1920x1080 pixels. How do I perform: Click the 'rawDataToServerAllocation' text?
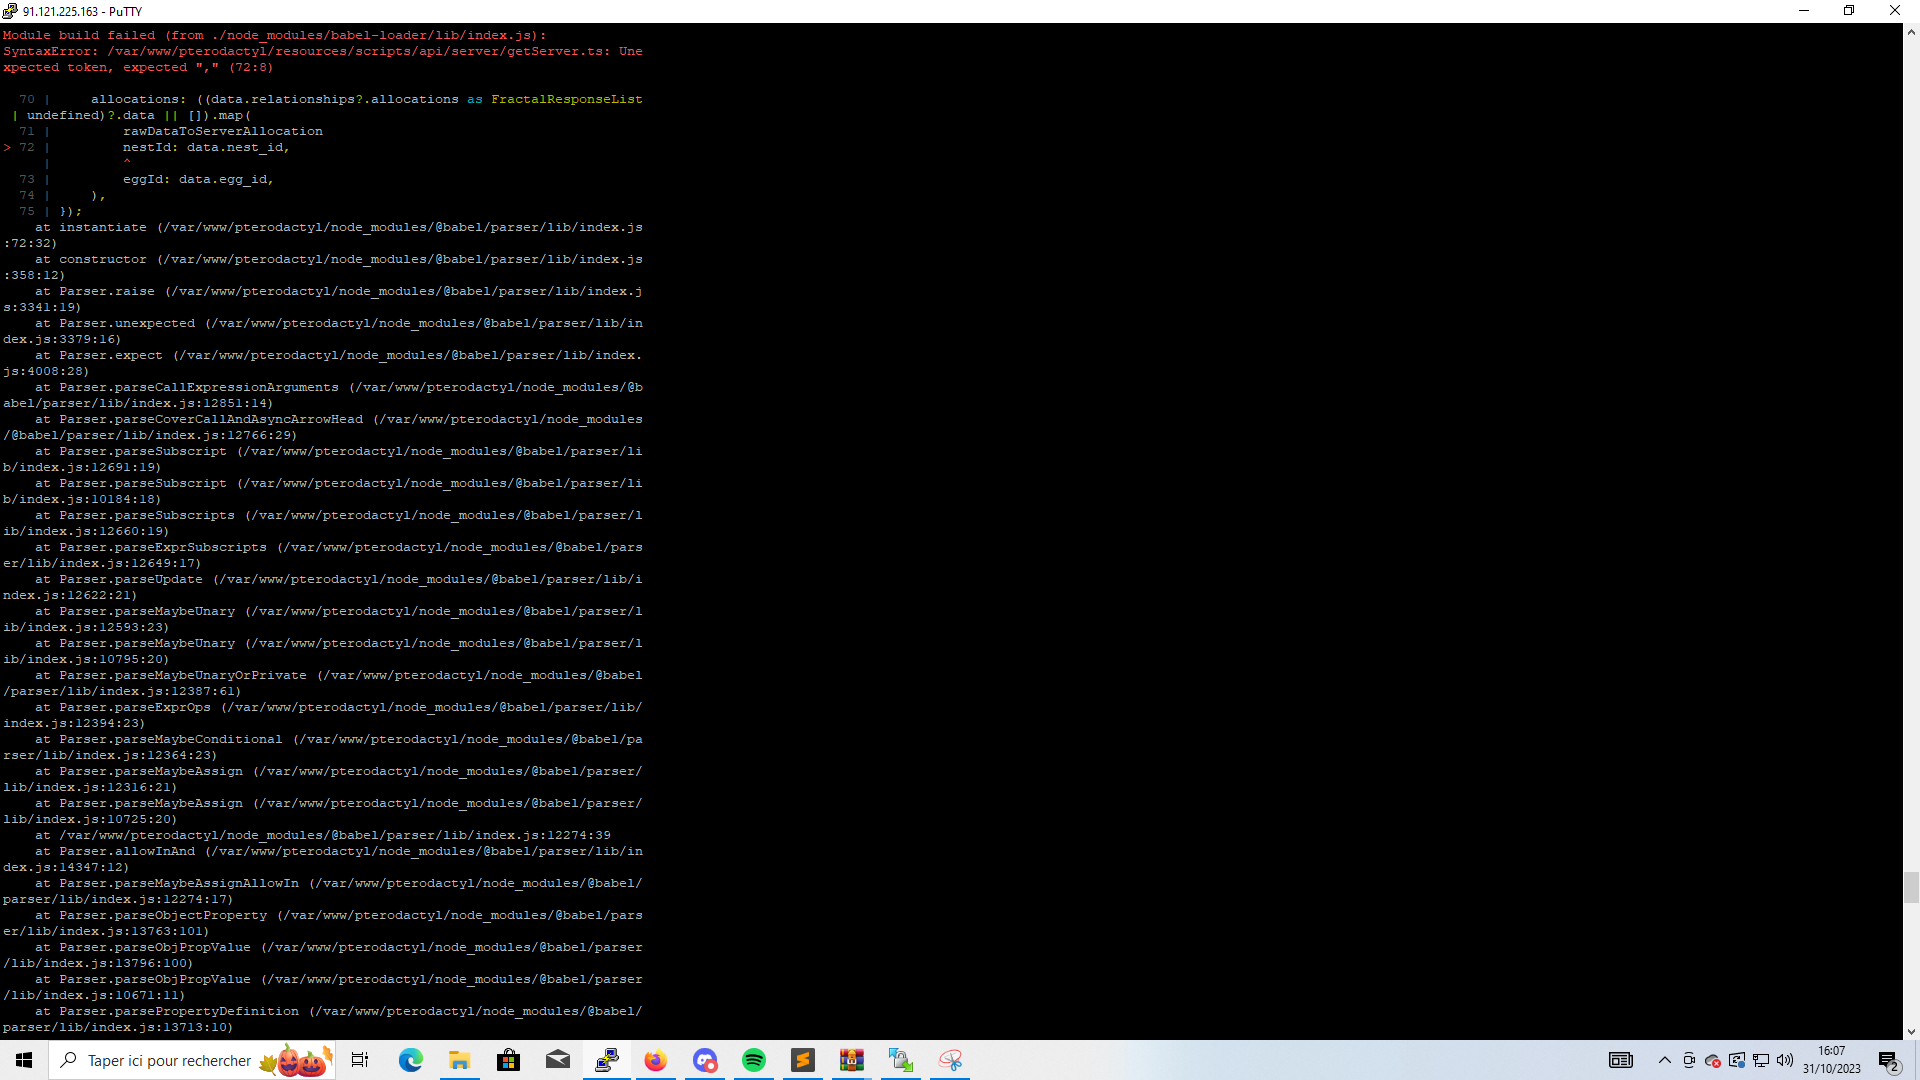222,131
